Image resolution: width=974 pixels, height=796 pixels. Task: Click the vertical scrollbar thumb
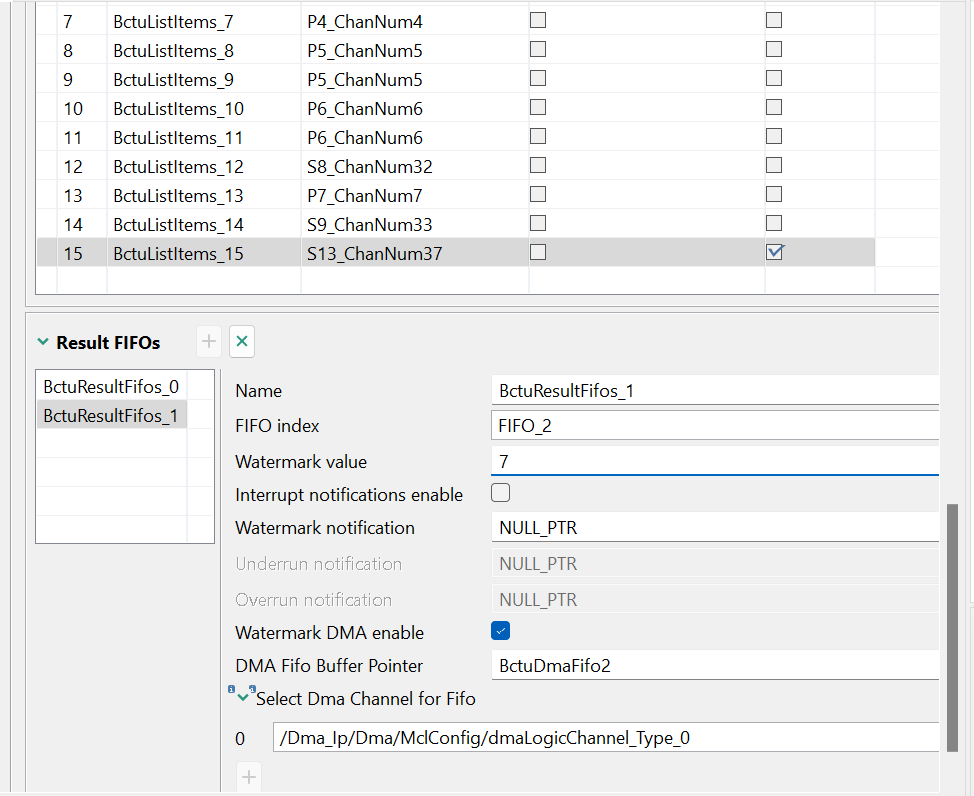click(x=952, y=628)
